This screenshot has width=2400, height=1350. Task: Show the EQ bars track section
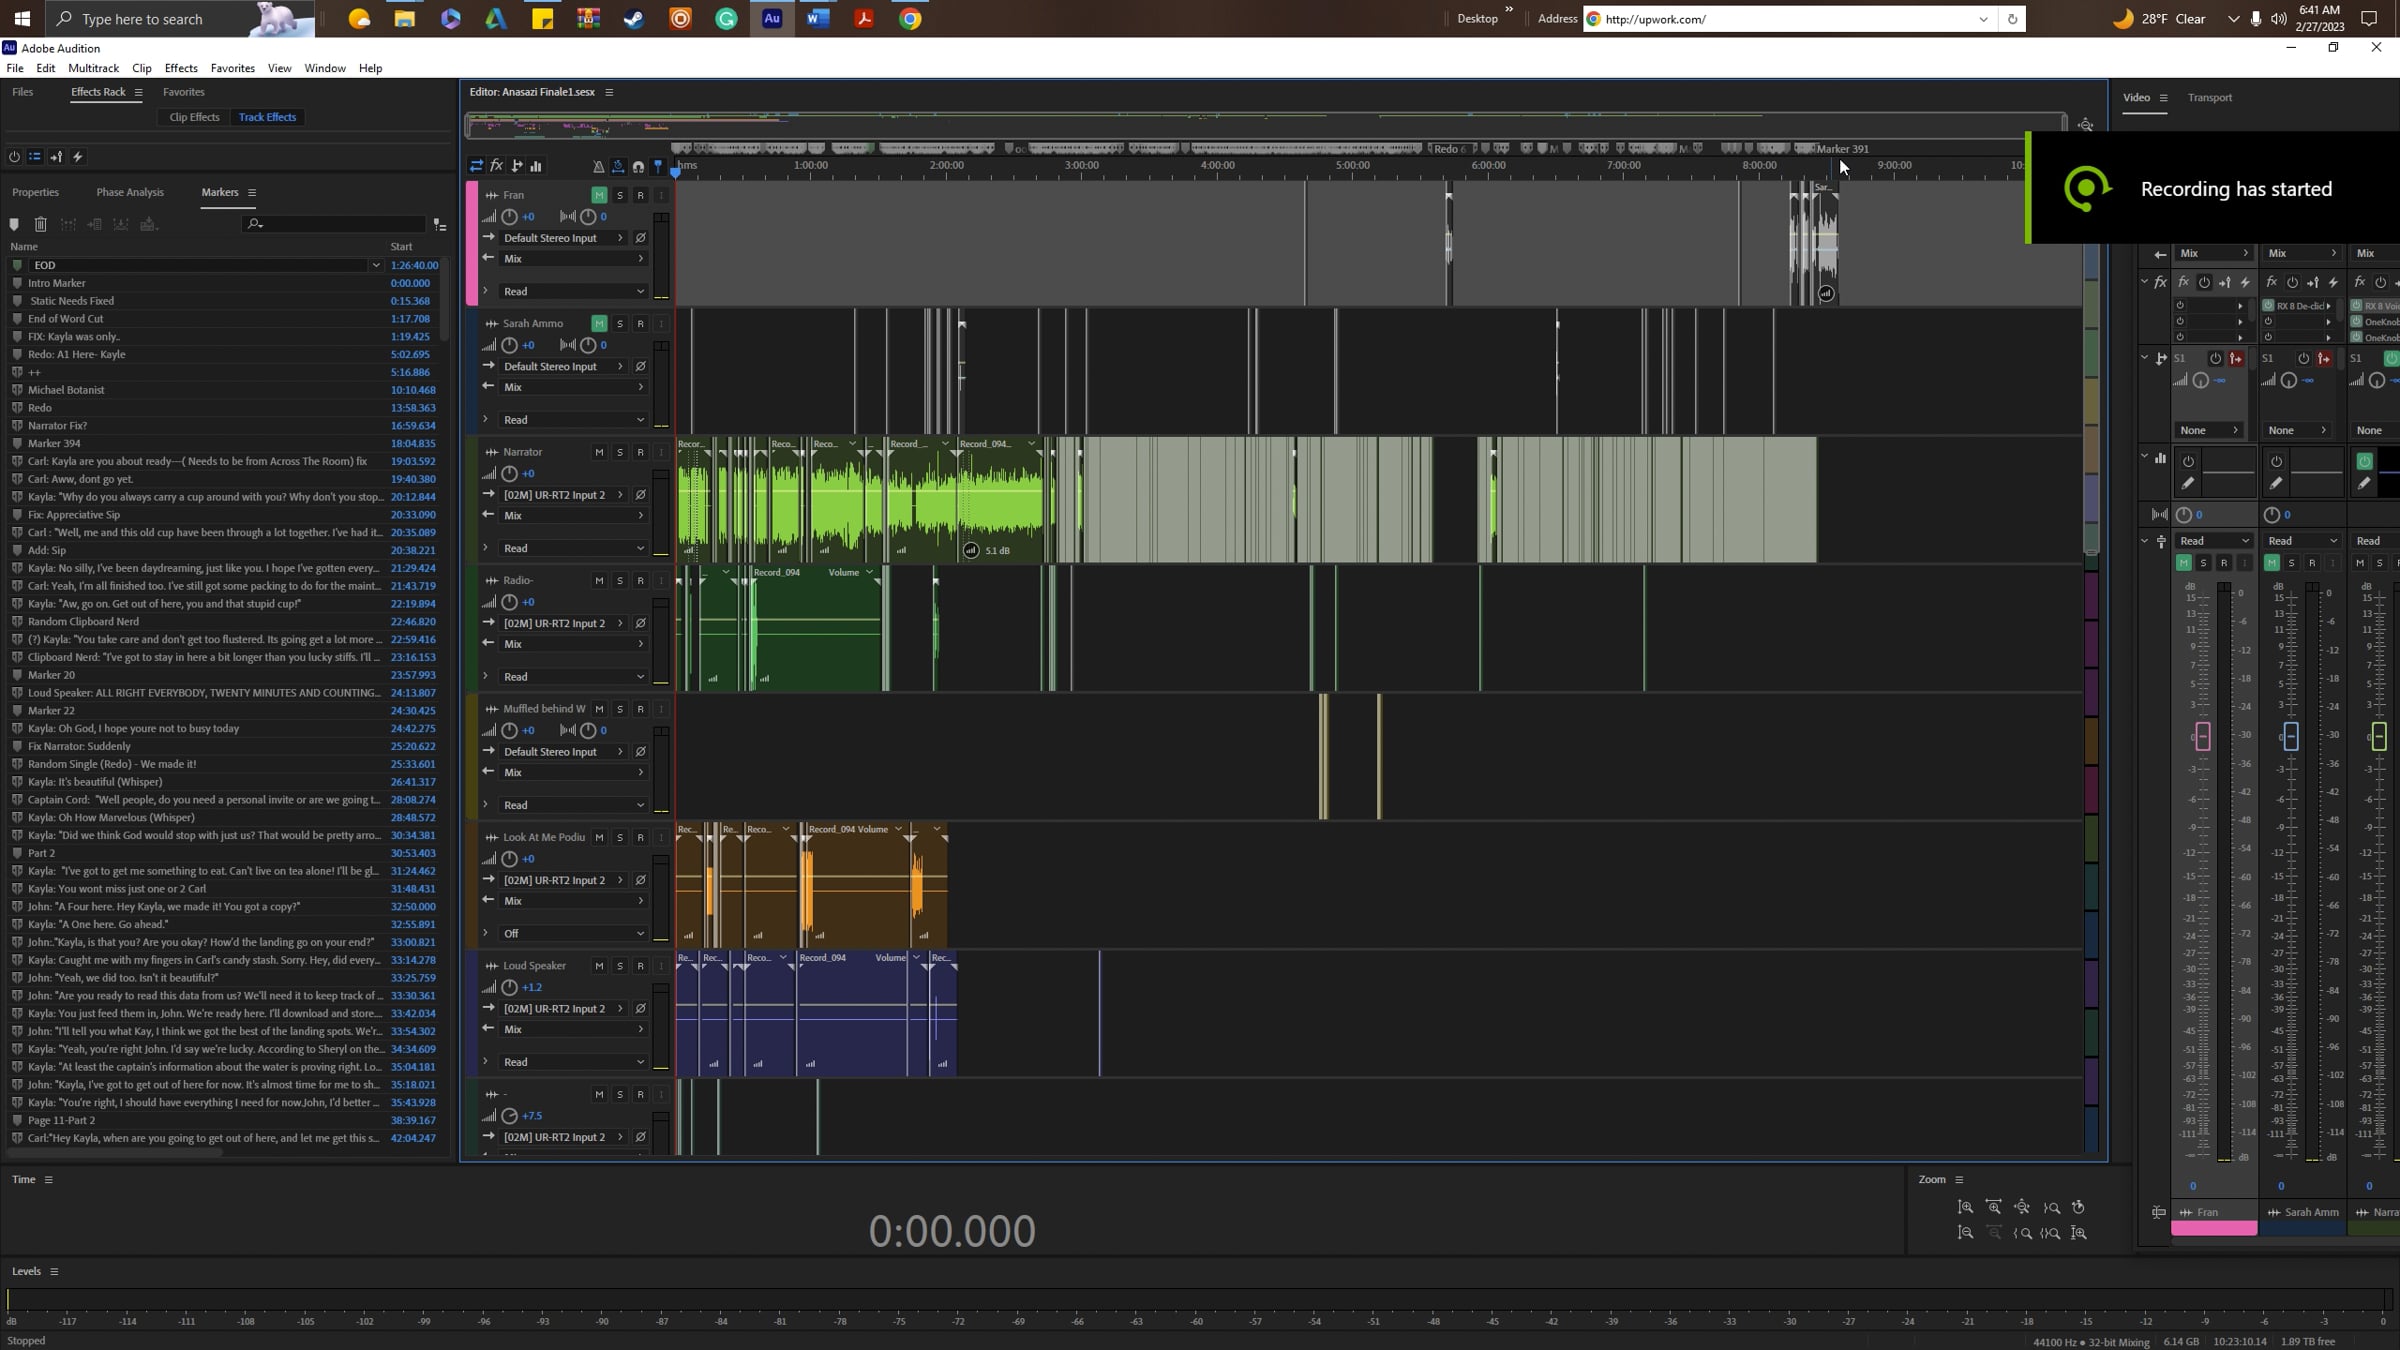click(536, 166)
